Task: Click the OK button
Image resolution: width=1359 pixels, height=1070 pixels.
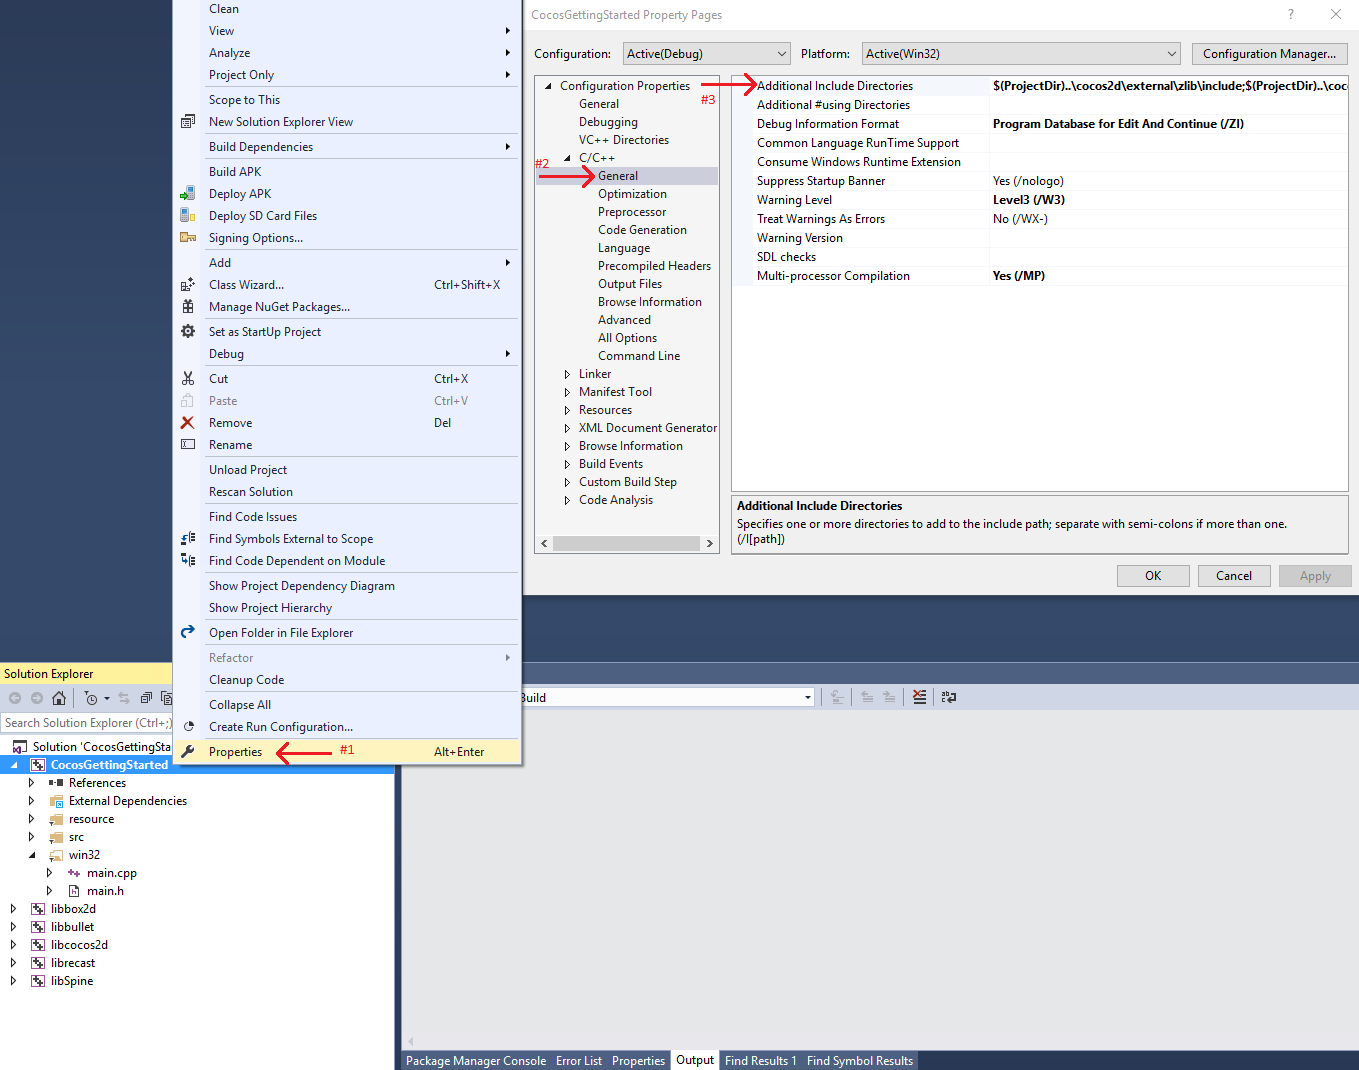Action: coord(1153,576)
